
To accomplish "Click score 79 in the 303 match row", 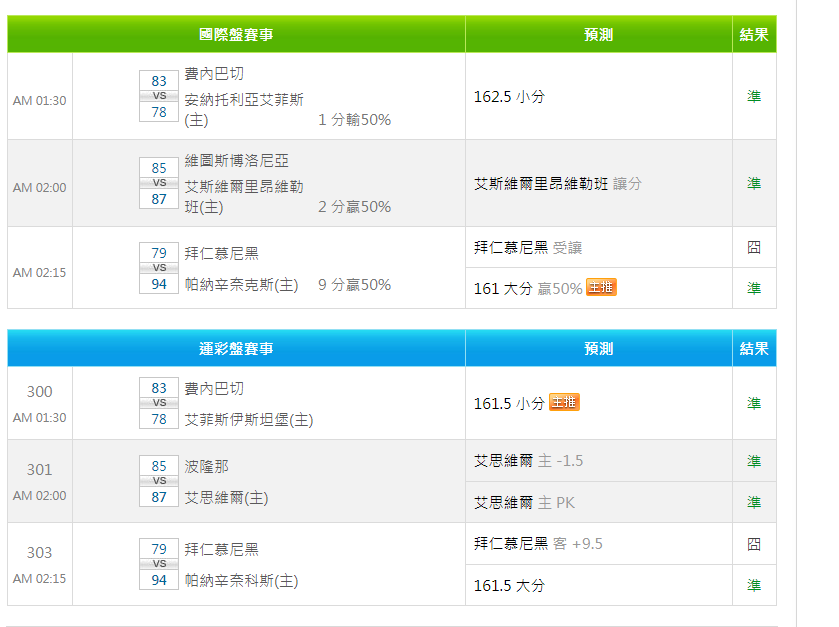I will [x=159, y=549].
